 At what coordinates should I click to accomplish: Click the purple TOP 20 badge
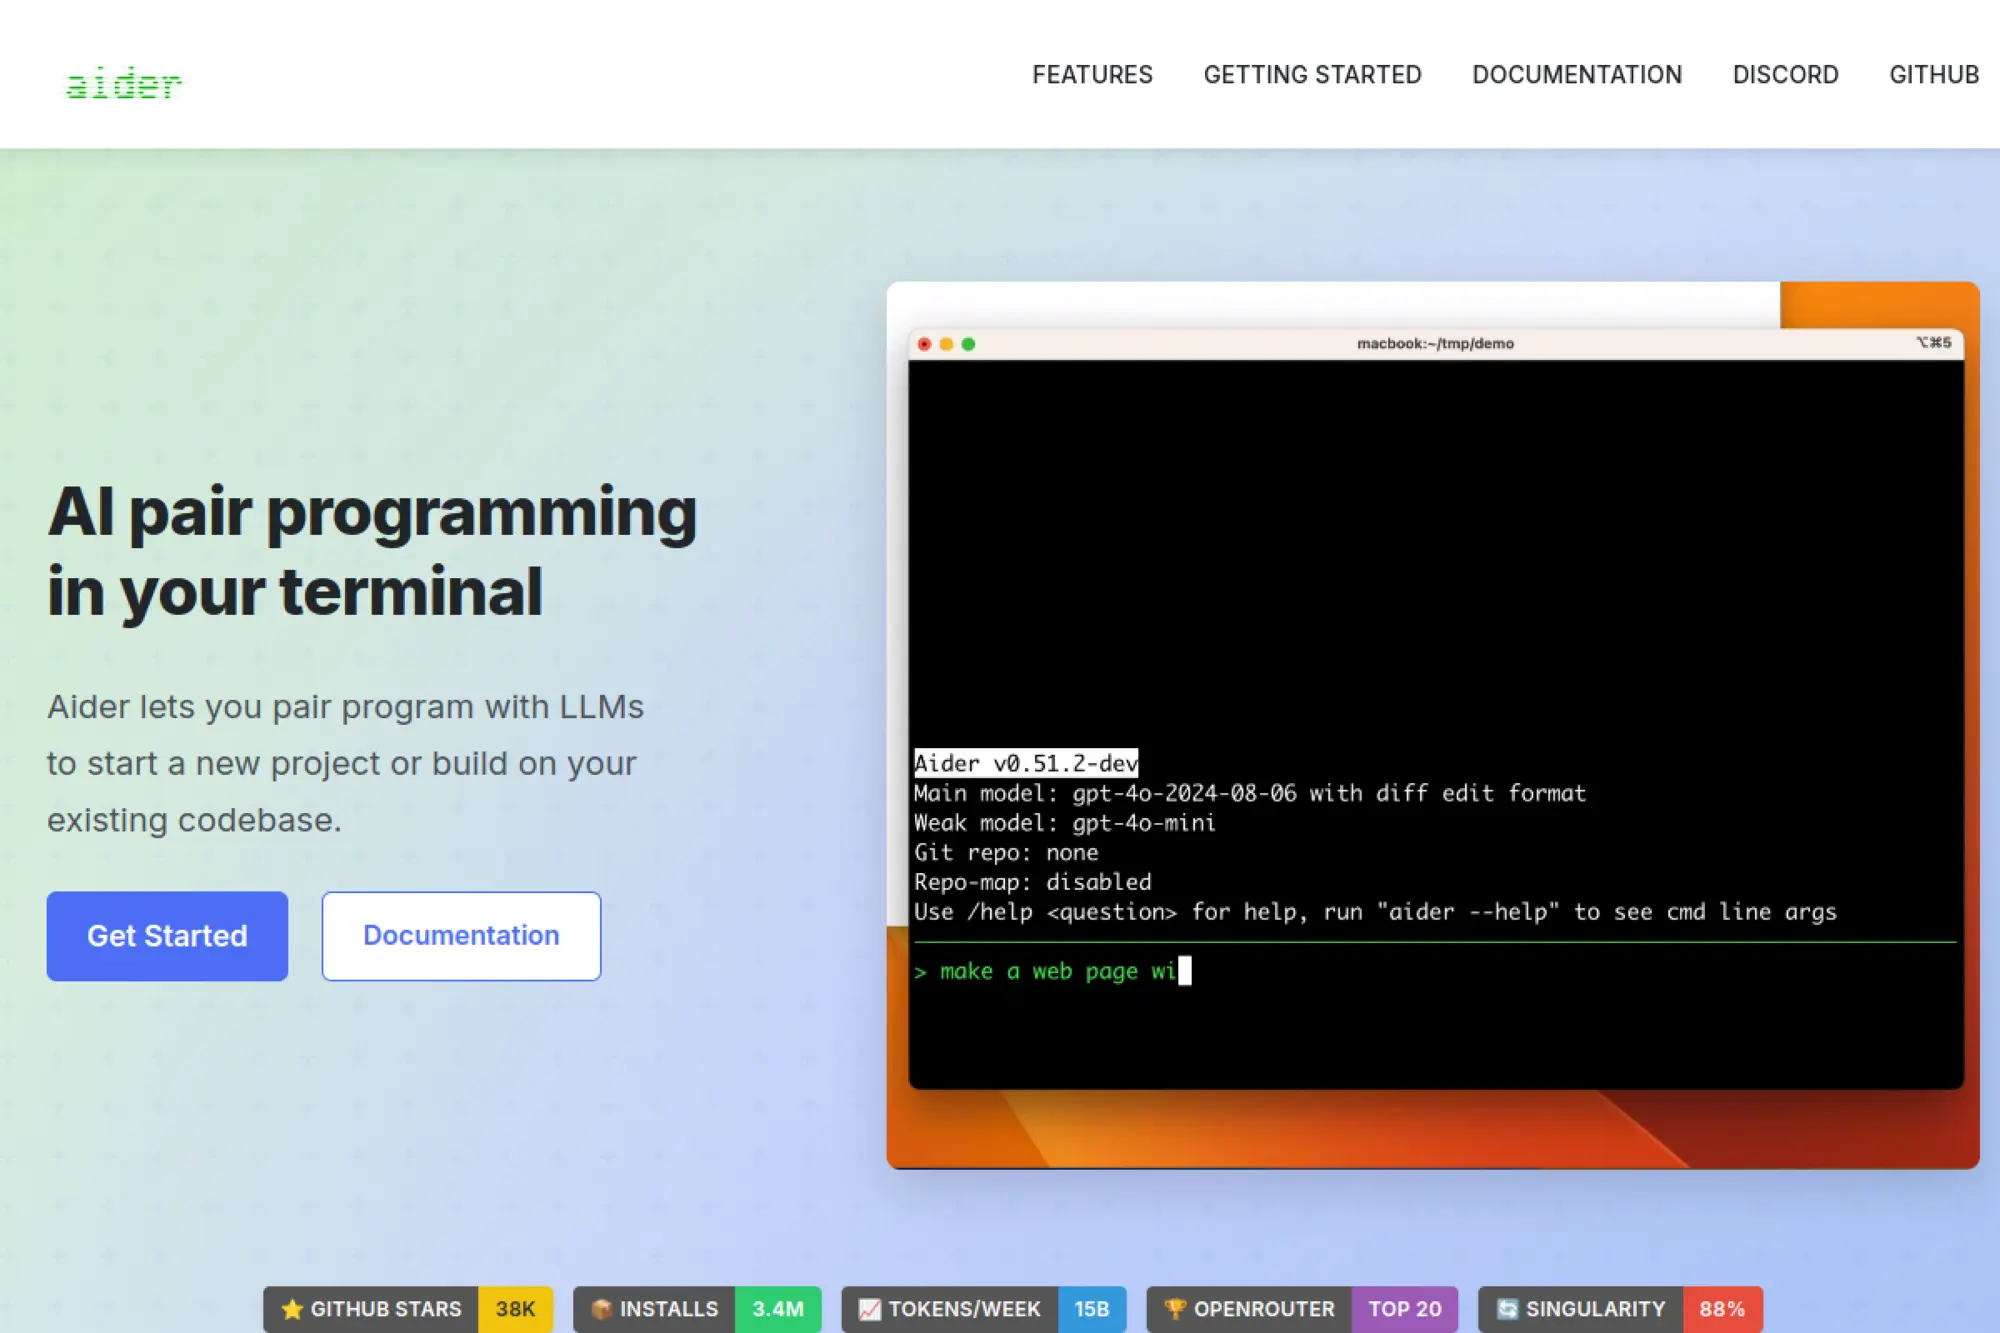click(x=1404, y=1309)
